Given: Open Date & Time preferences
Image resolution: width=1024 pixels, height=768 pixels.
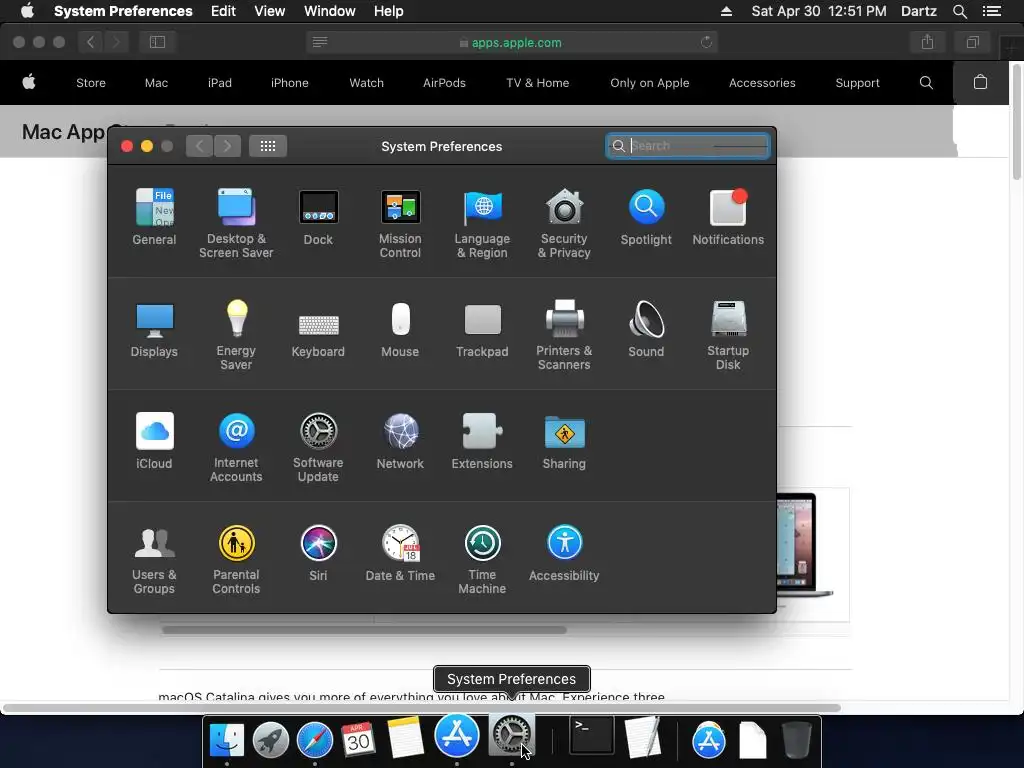Looking at the screenshot, I should 400,552.
